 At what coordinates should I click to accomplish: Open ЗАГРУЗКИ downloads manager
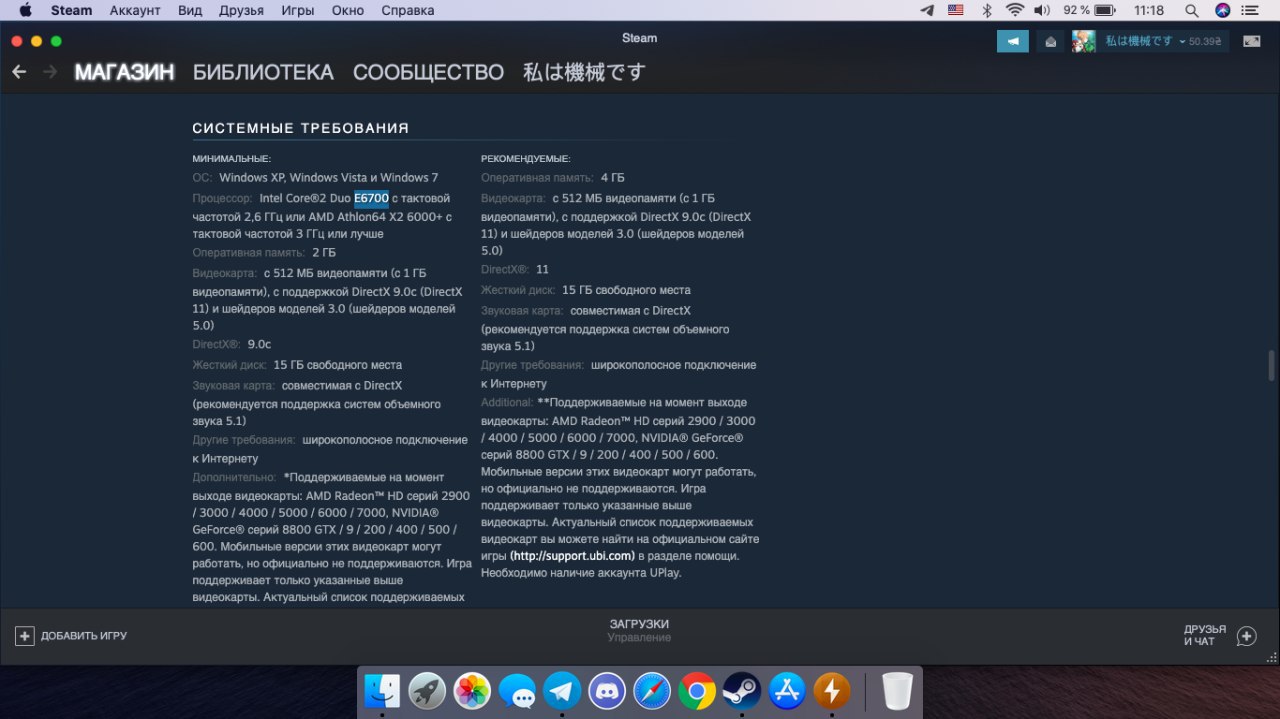coord(639,624)
